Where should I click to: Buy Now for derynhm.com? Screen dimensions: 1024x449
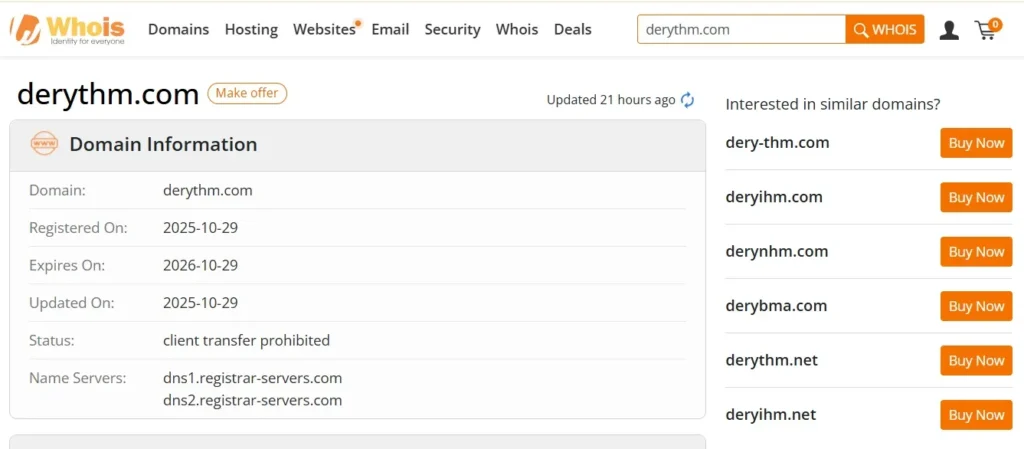pos(976,252)
